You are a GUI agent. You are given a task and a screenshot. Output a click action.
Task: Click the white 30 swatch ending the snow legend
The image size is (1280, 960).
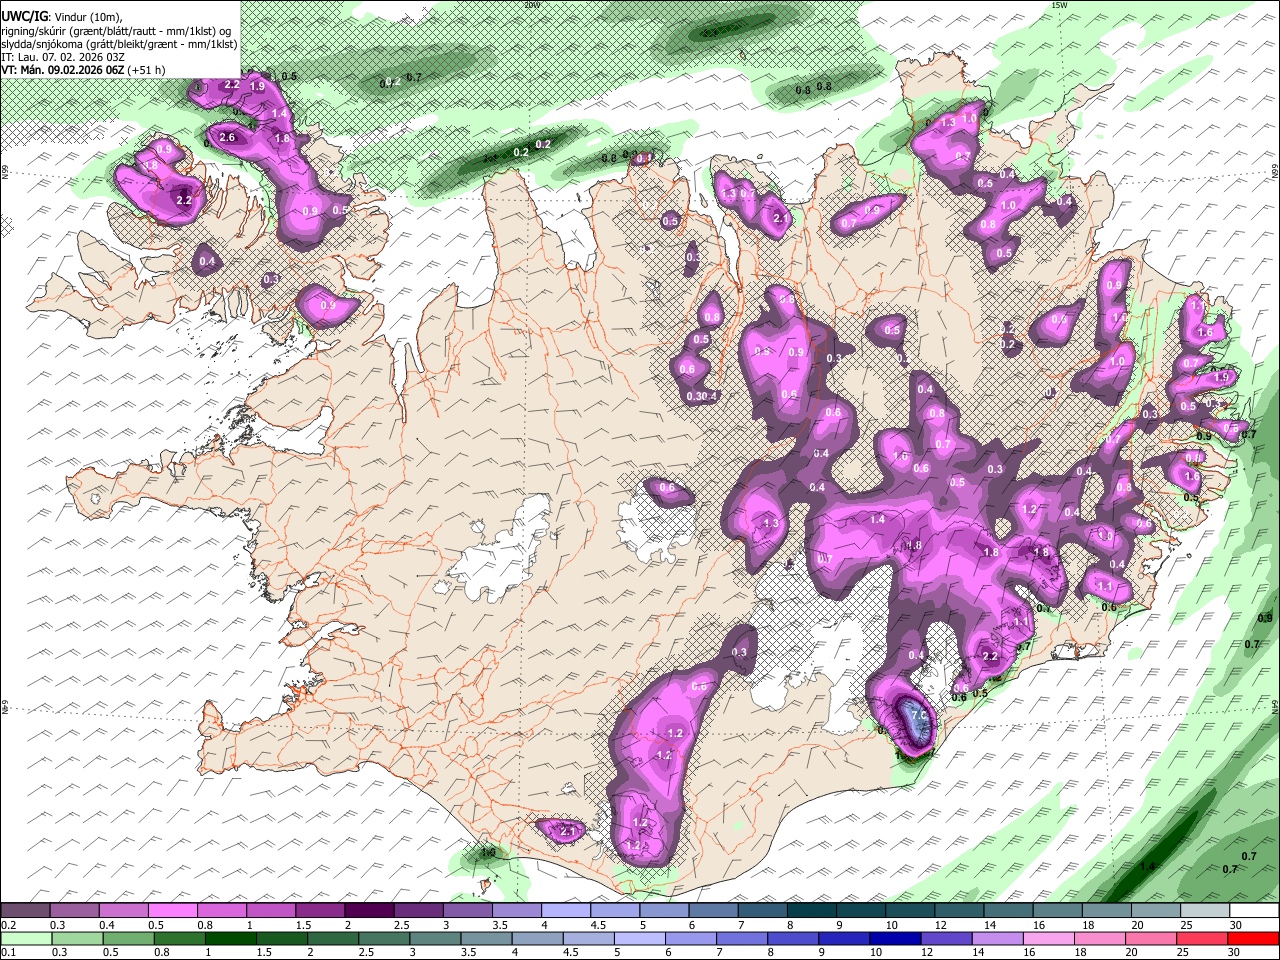point(1255,911)
